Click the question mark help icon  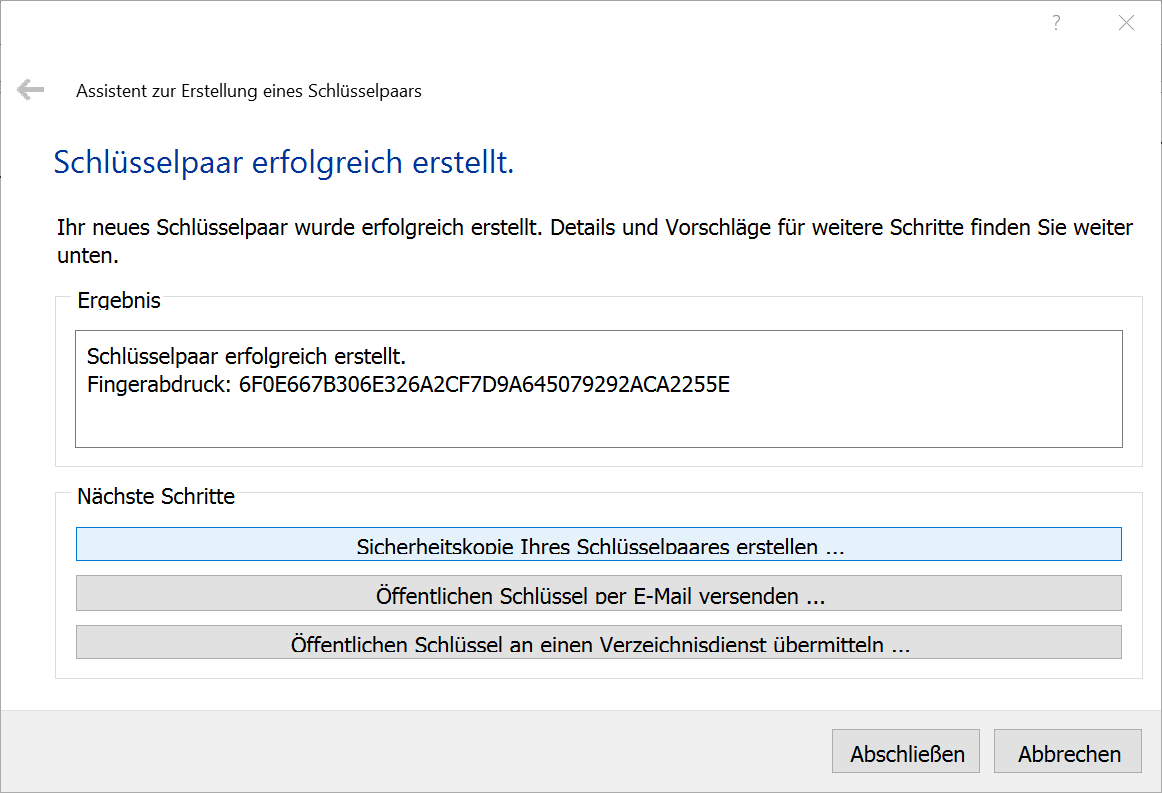pos(1056,23)
